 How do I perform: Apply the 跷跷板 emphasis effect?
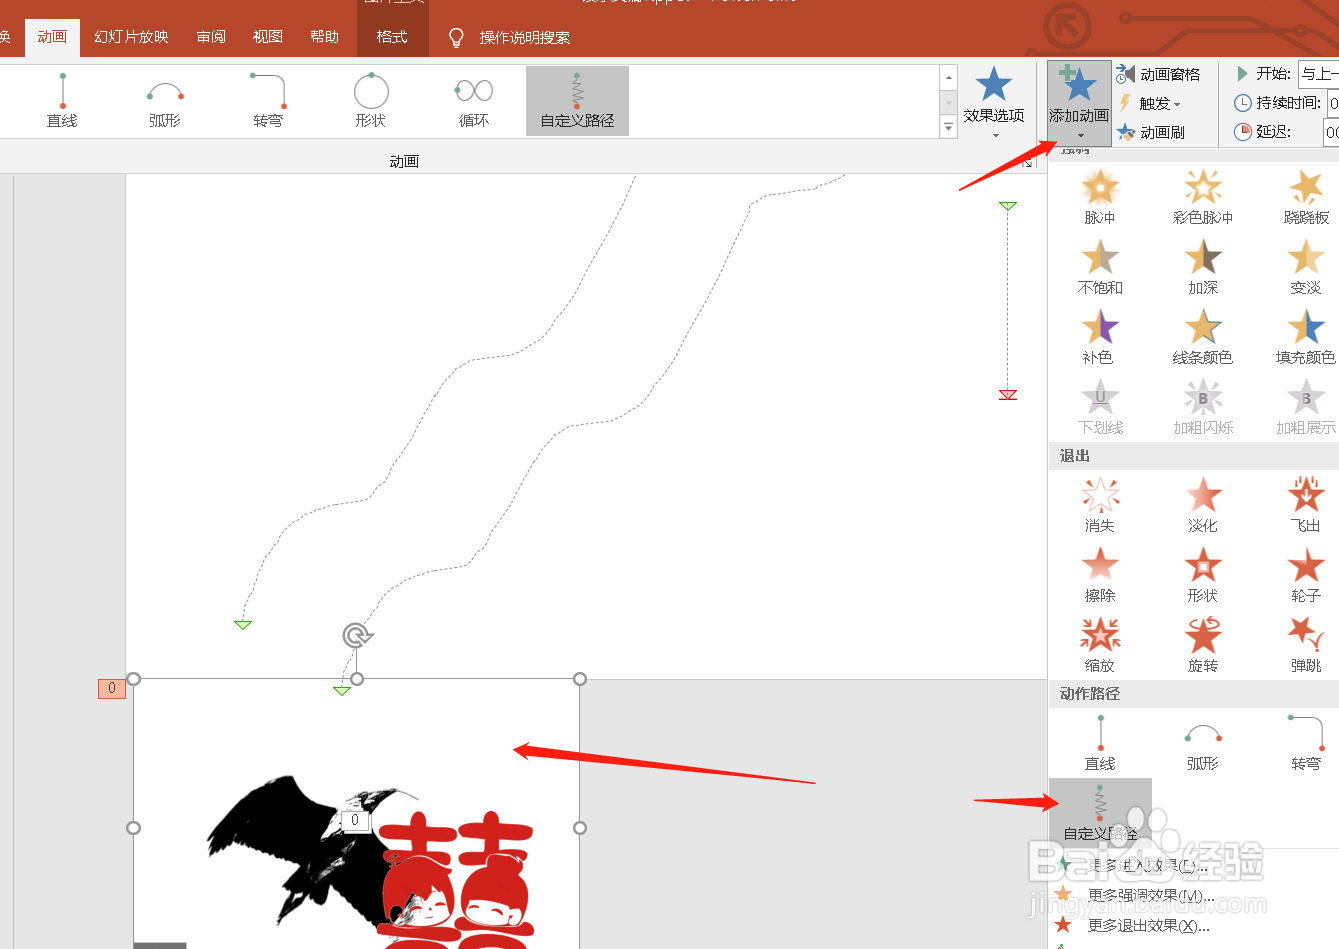coord(1306,197)
